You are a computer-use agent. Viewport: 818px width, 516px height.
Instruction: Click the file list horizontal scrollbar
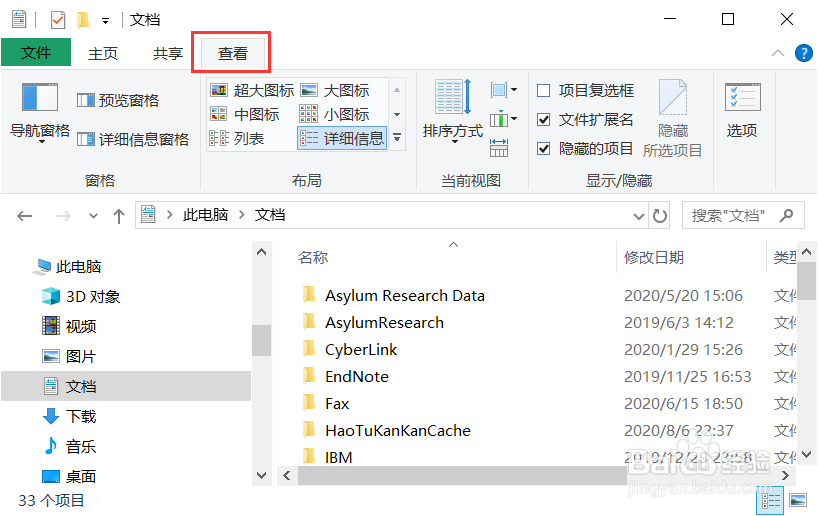[x=462, y=475]
